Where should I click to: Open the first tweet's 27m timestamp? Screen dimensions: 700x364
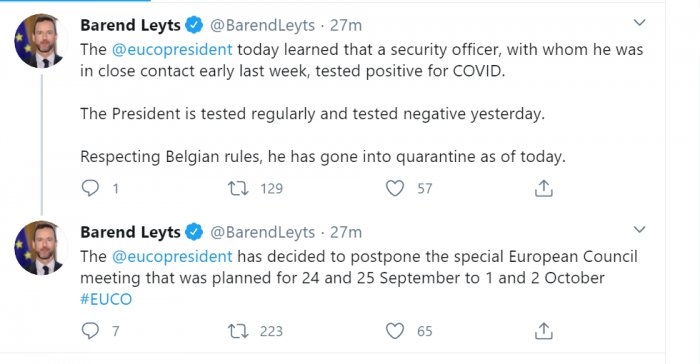pyautogui.click(x=346, y=25)
